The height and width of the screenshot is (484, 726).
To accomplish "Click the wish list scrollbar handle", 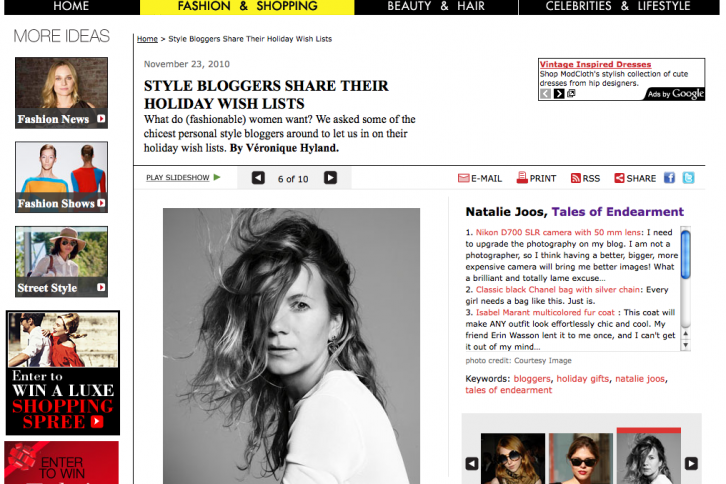I will point(686,254).
